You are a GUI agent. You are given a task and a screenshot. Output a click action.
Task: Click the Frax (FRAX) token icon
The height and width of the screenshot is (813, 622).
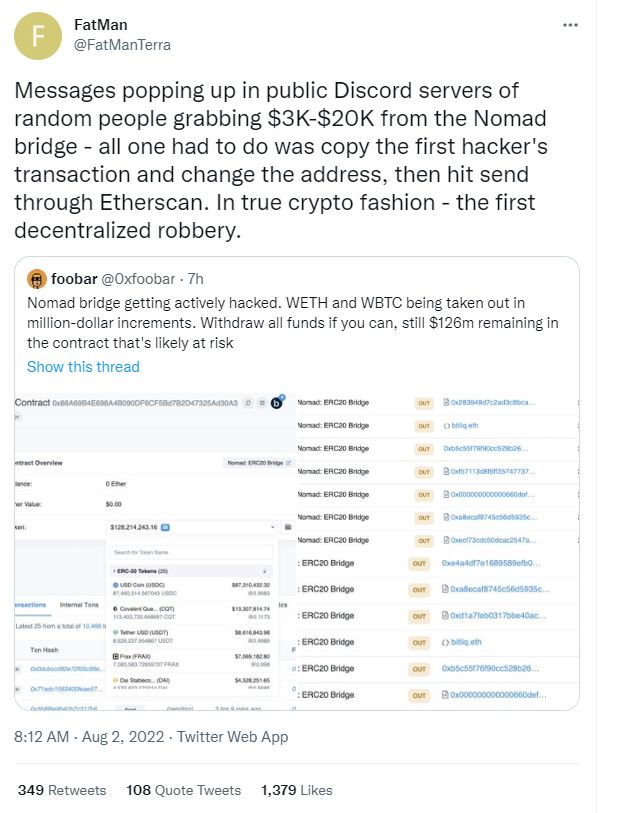pos(114,655)
